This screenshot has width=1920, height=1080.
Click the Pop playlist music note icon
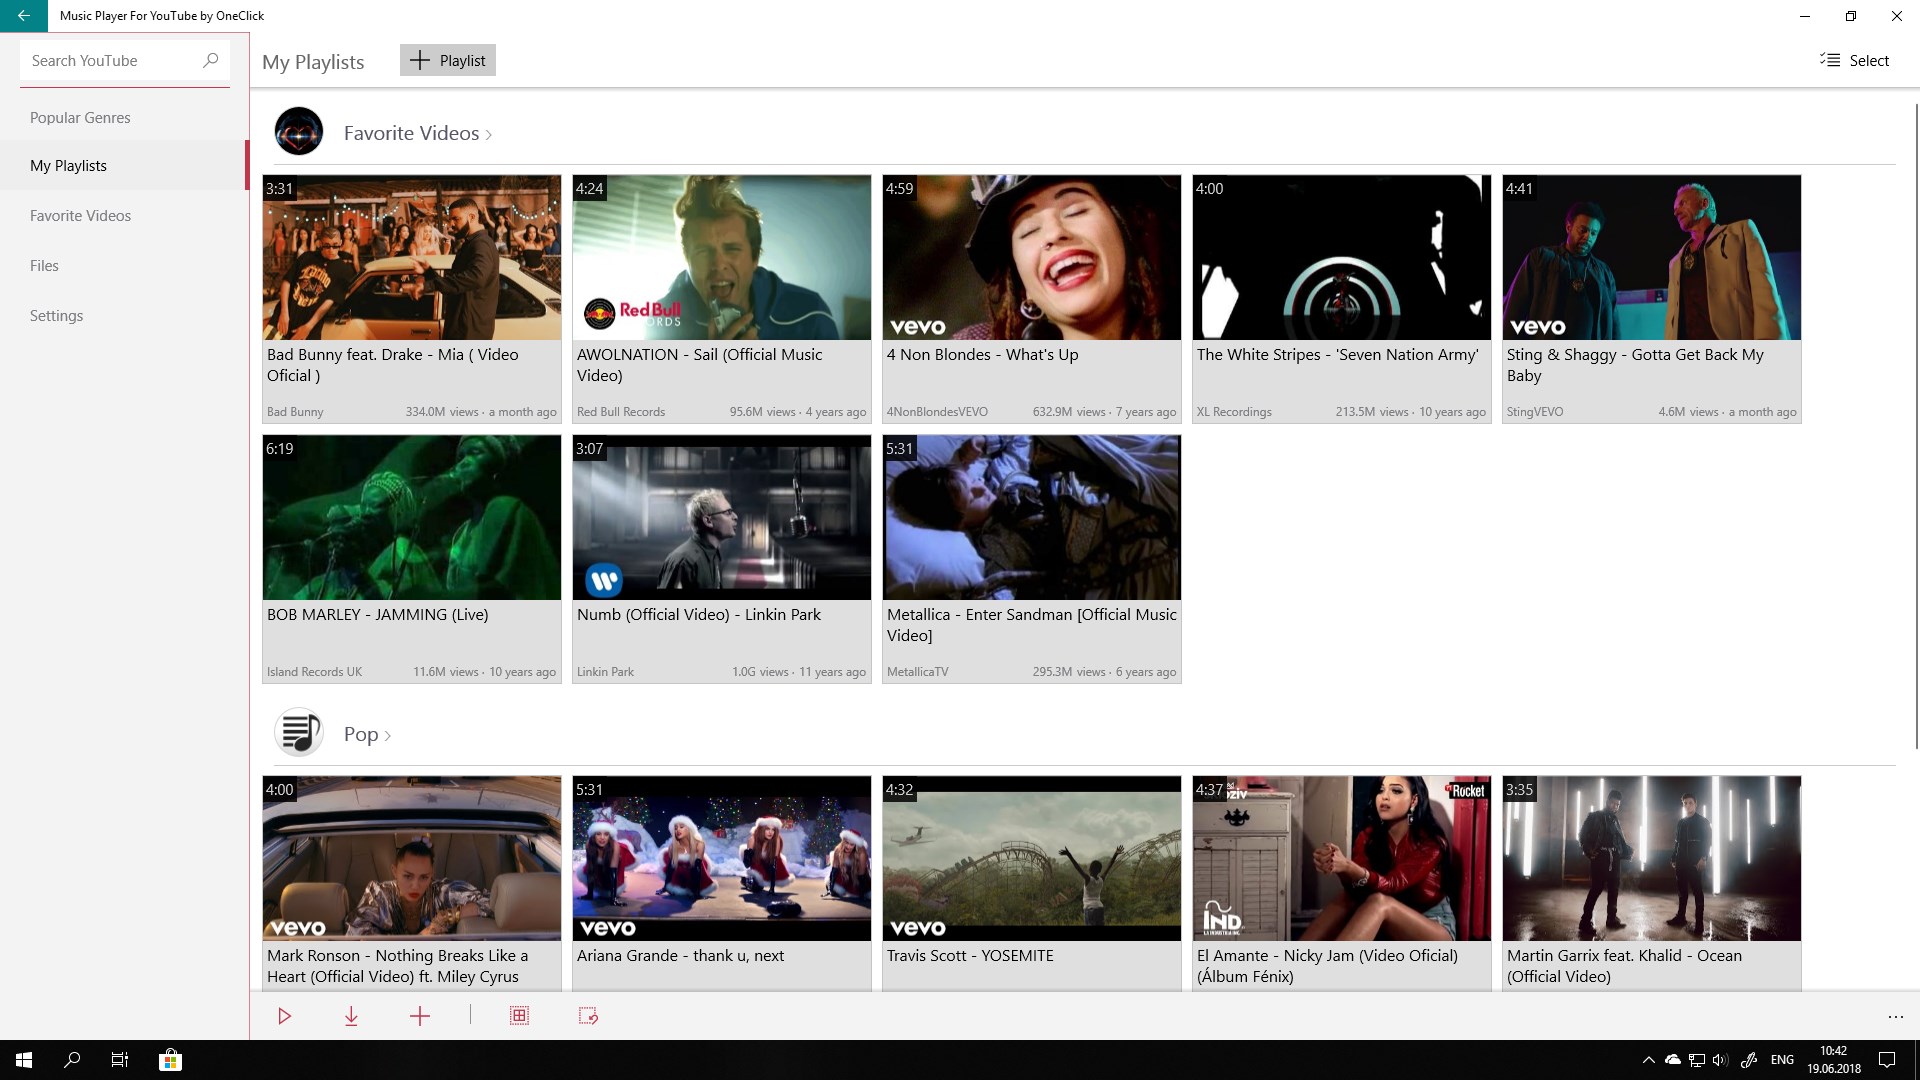[x=299, y=733]
